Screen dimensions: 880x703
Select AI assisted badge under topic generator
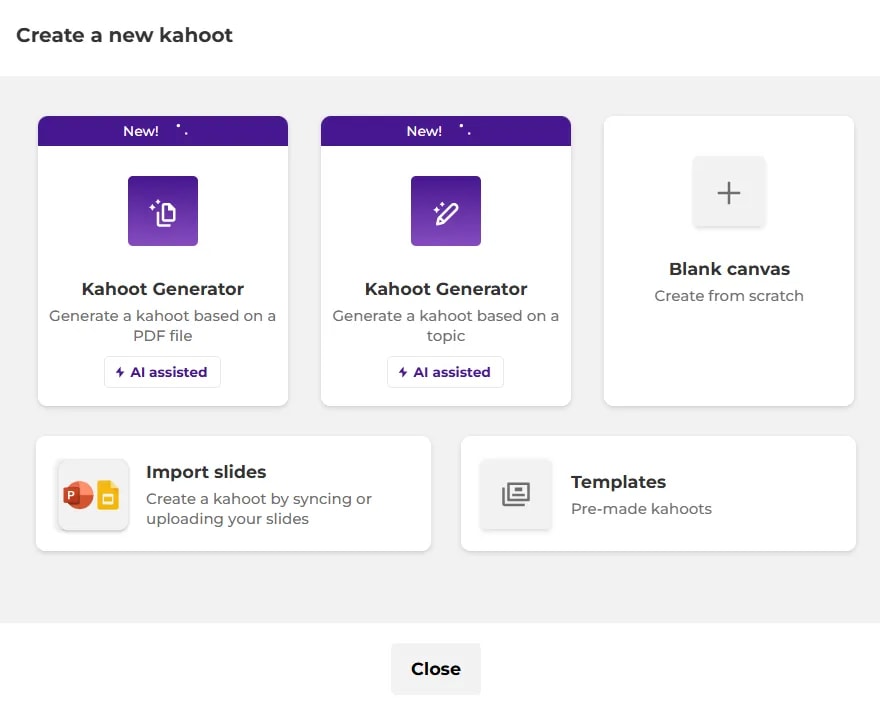click(x=445, y=372)
